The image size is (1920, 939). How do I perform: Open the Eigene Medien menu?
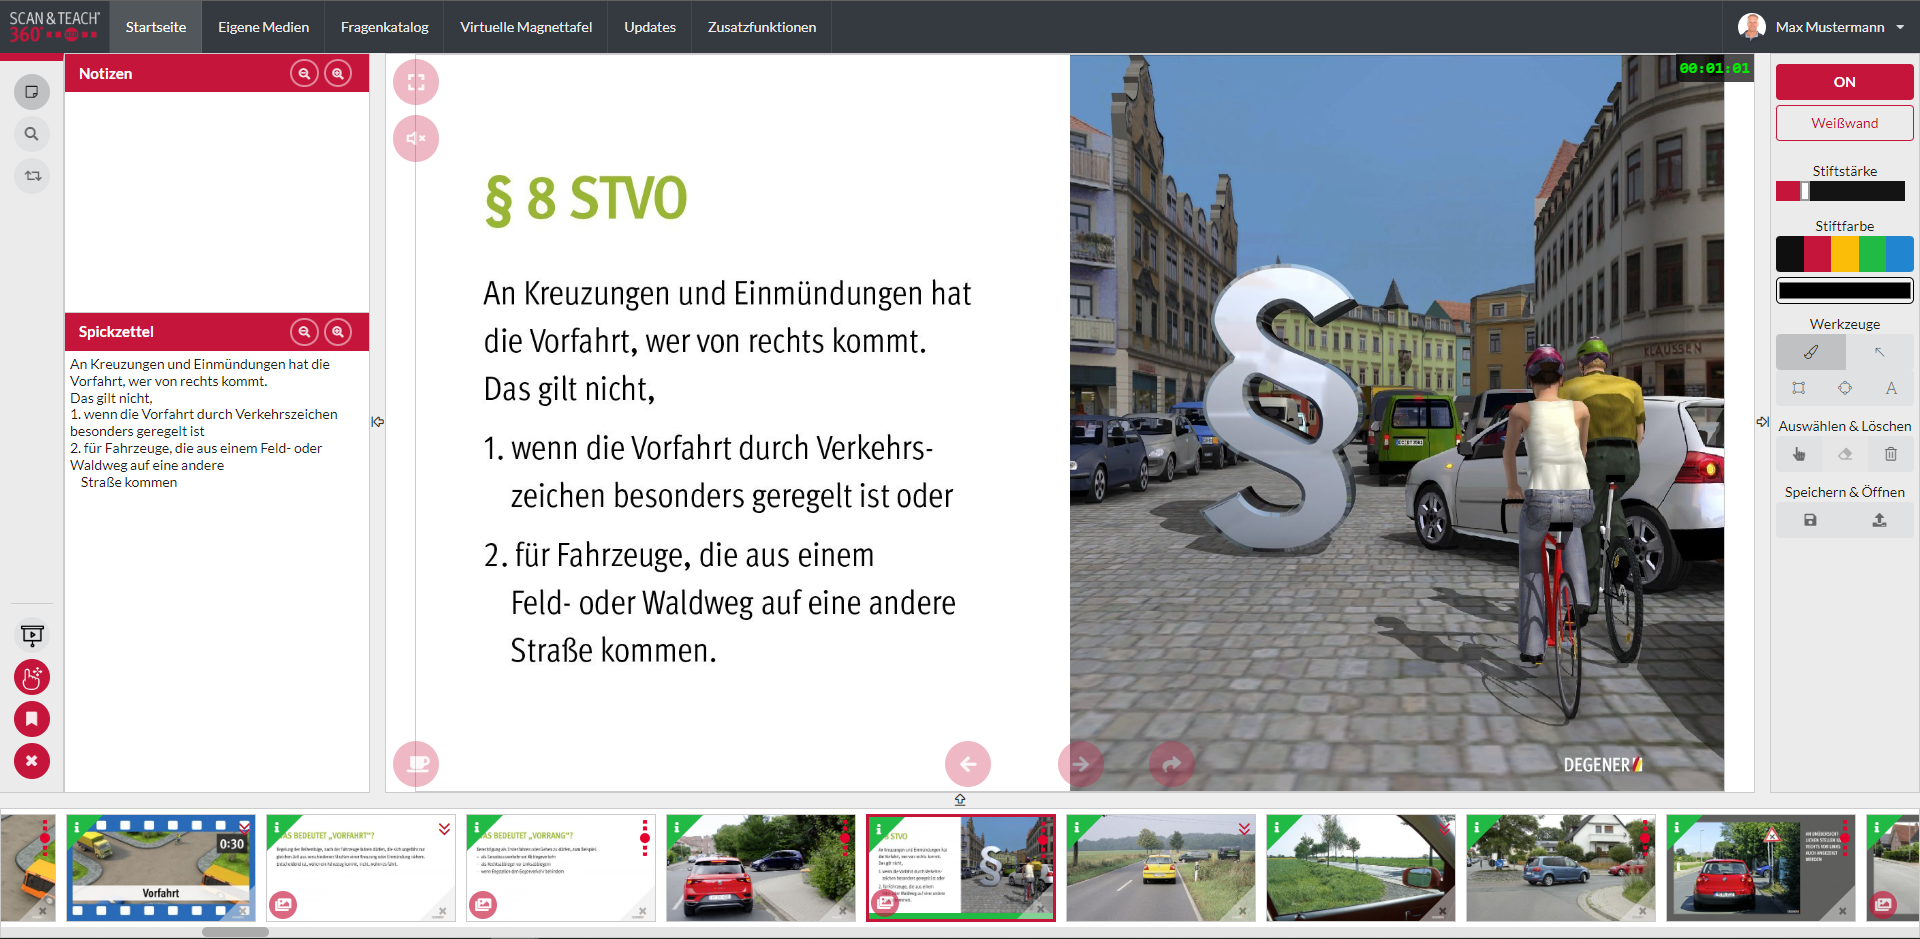point(264,27)
